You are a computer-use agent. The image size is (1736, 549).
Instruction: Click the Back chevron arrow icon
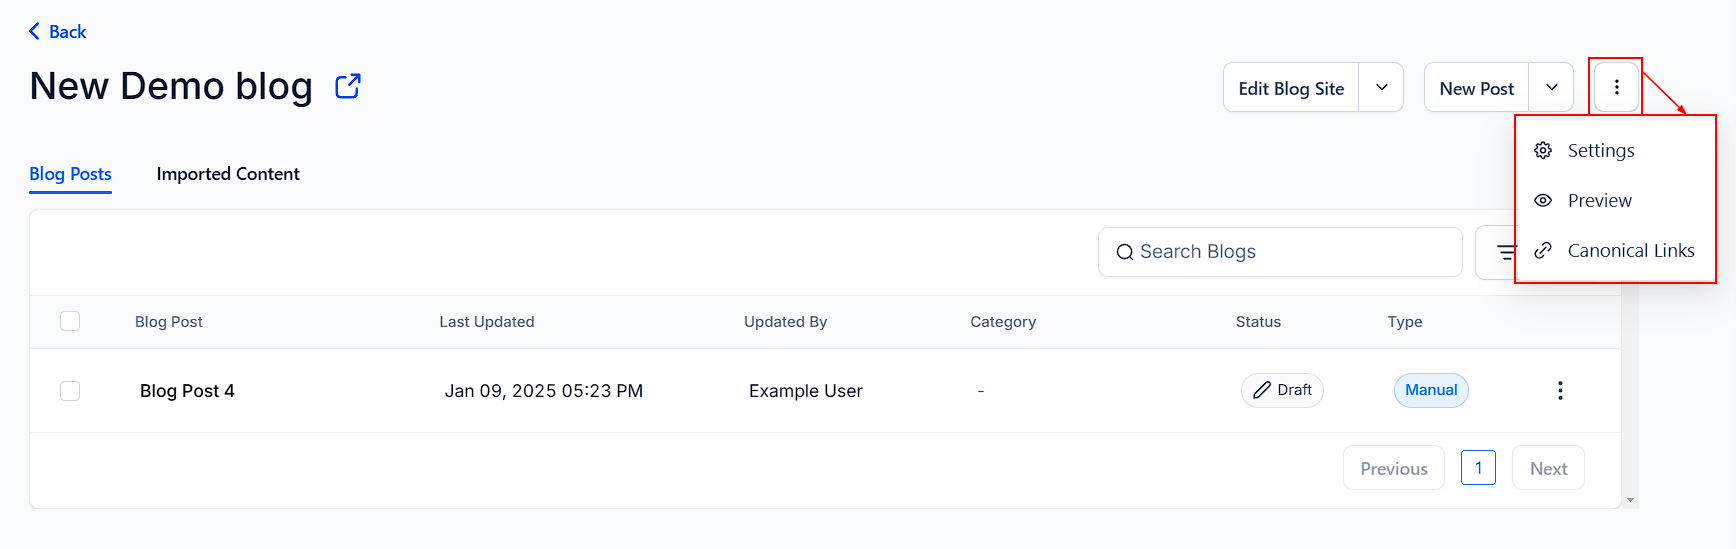pos(35,31)
